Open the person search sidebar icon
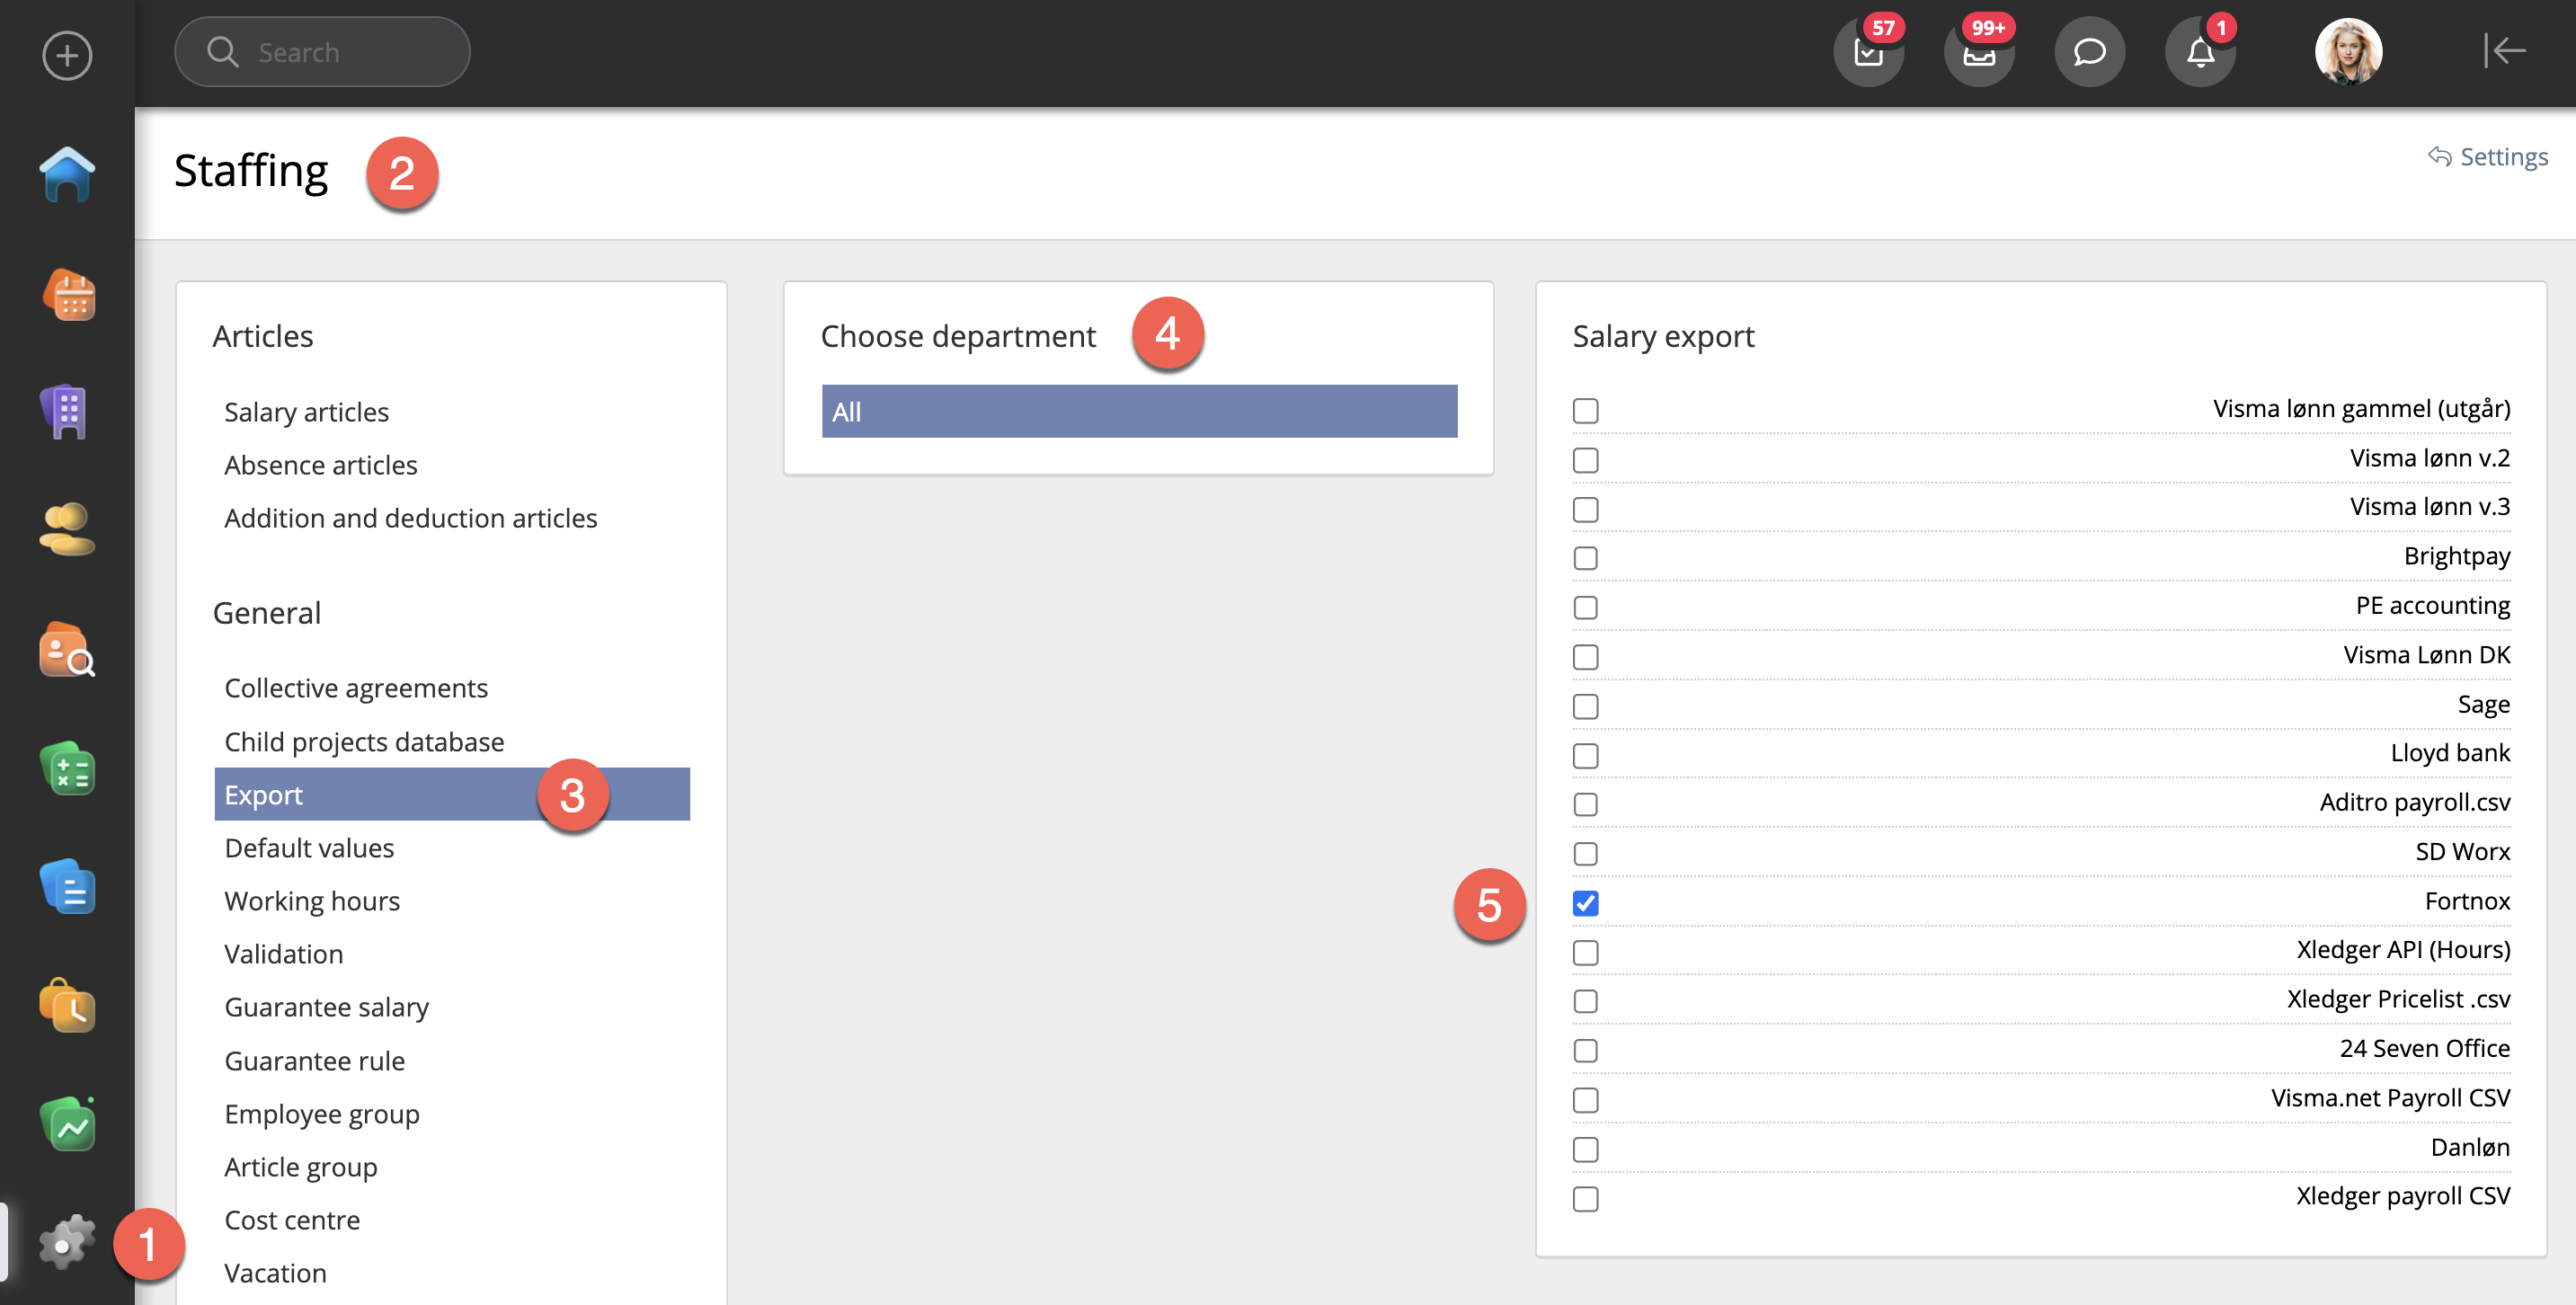The image size is (2576, 1305). [x=67, y=650]
